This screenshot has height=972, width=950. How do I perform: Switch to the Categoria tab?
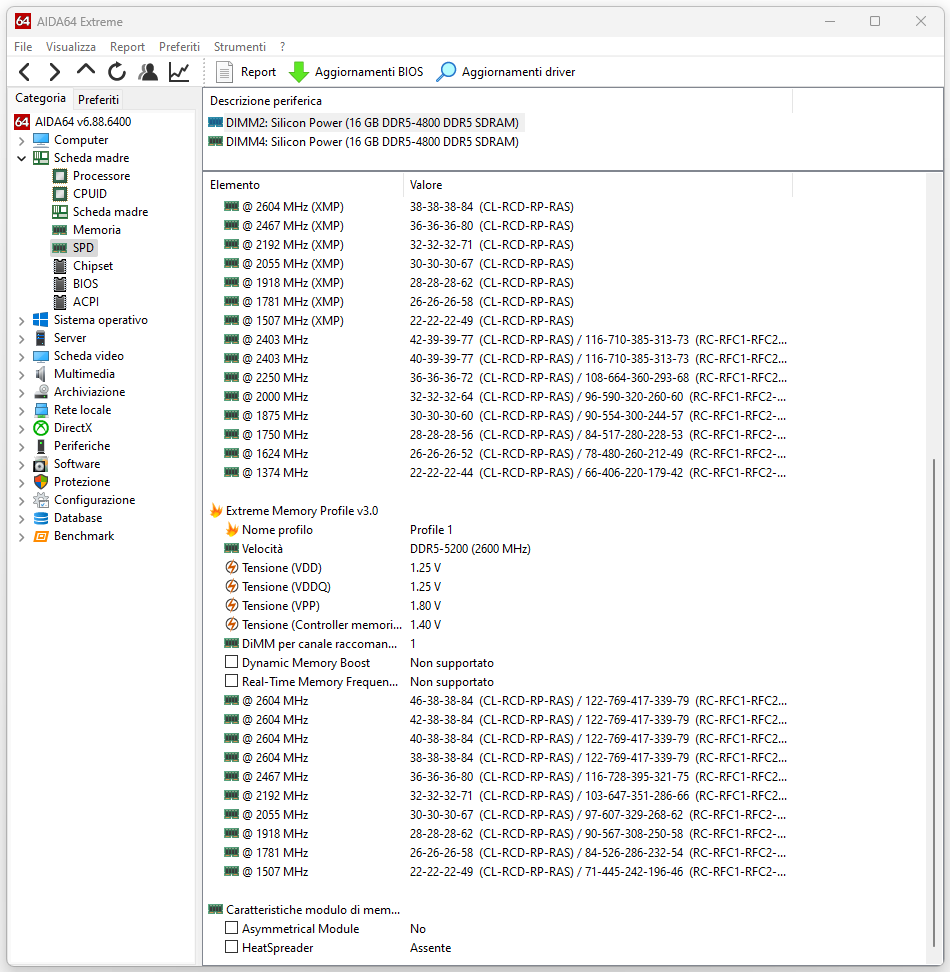40,98
